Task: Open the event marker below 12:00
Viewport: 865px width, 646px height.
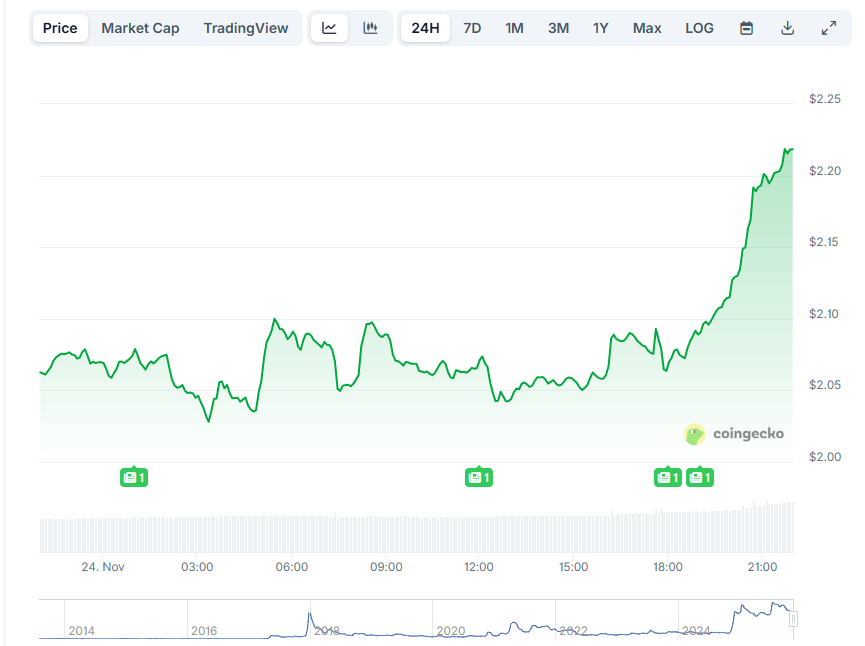Action: click(x=479, y=477)
